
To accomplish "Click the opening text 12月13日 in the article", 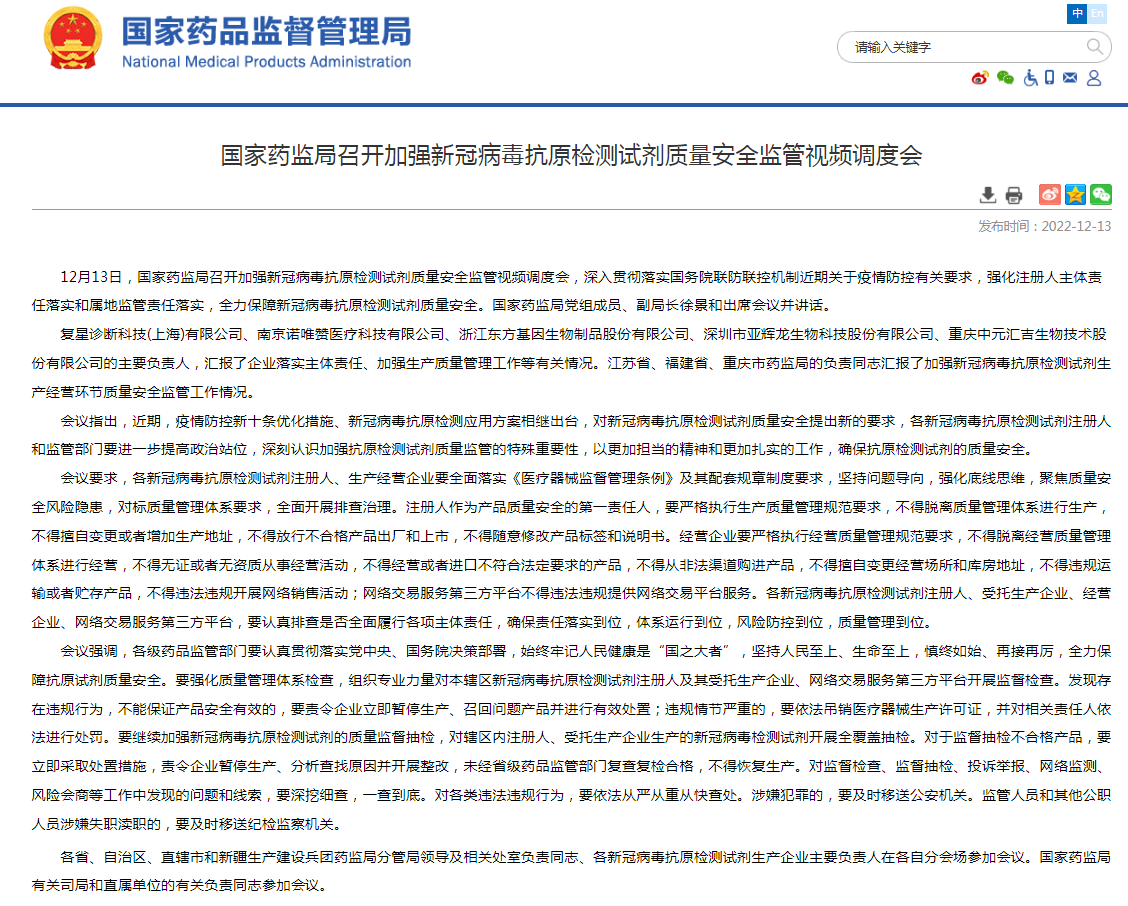I will (x=91, y=277).
